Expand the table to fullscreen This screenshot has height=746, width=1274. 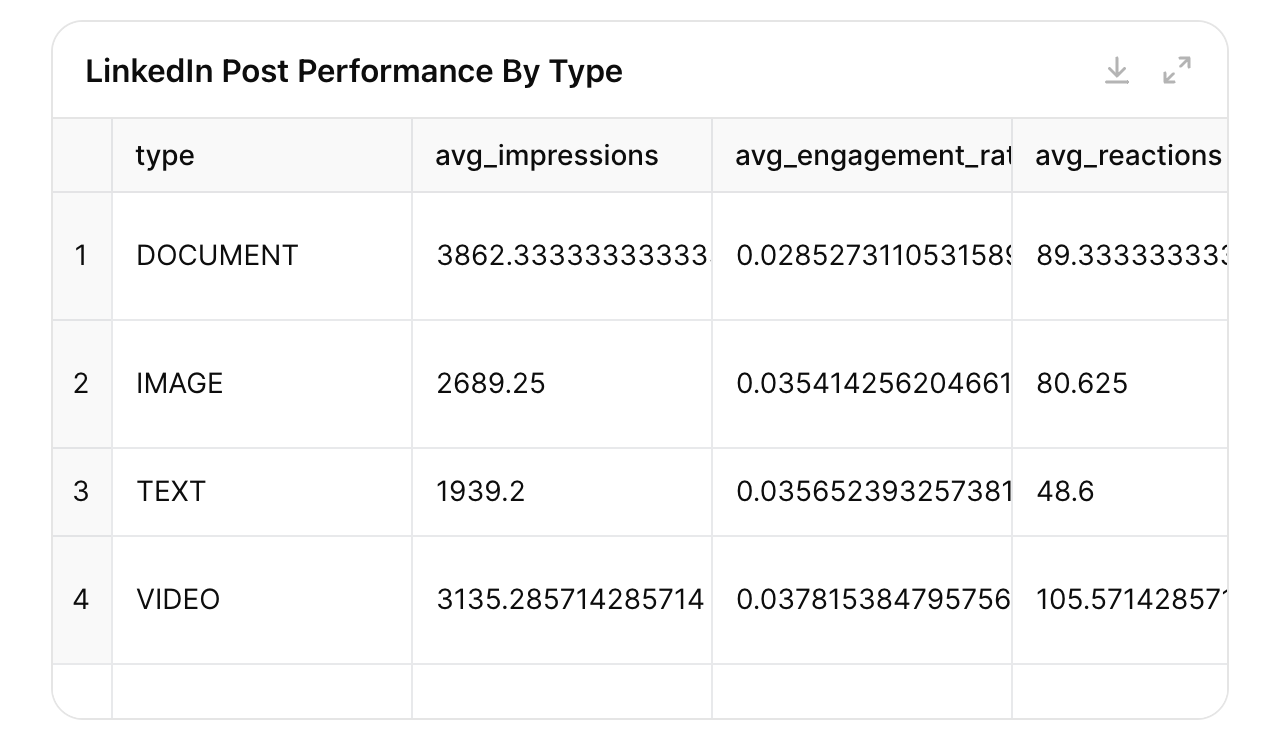coord(1177,71)
